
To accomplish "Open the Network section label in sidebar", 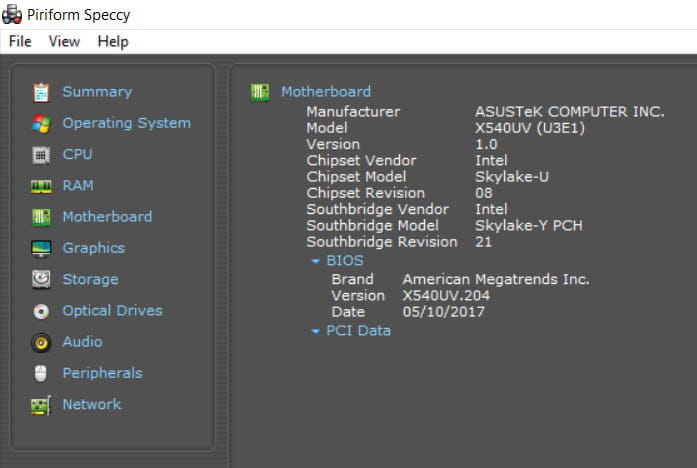I will click(92, 404).
